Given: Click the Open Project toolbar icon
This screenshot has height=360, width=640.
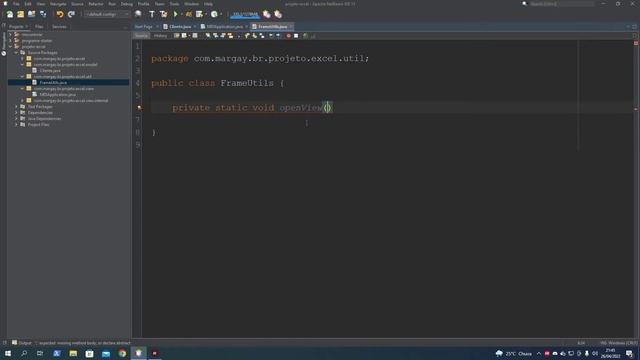Looking at the screenshot, I should (x=31, y=14).
